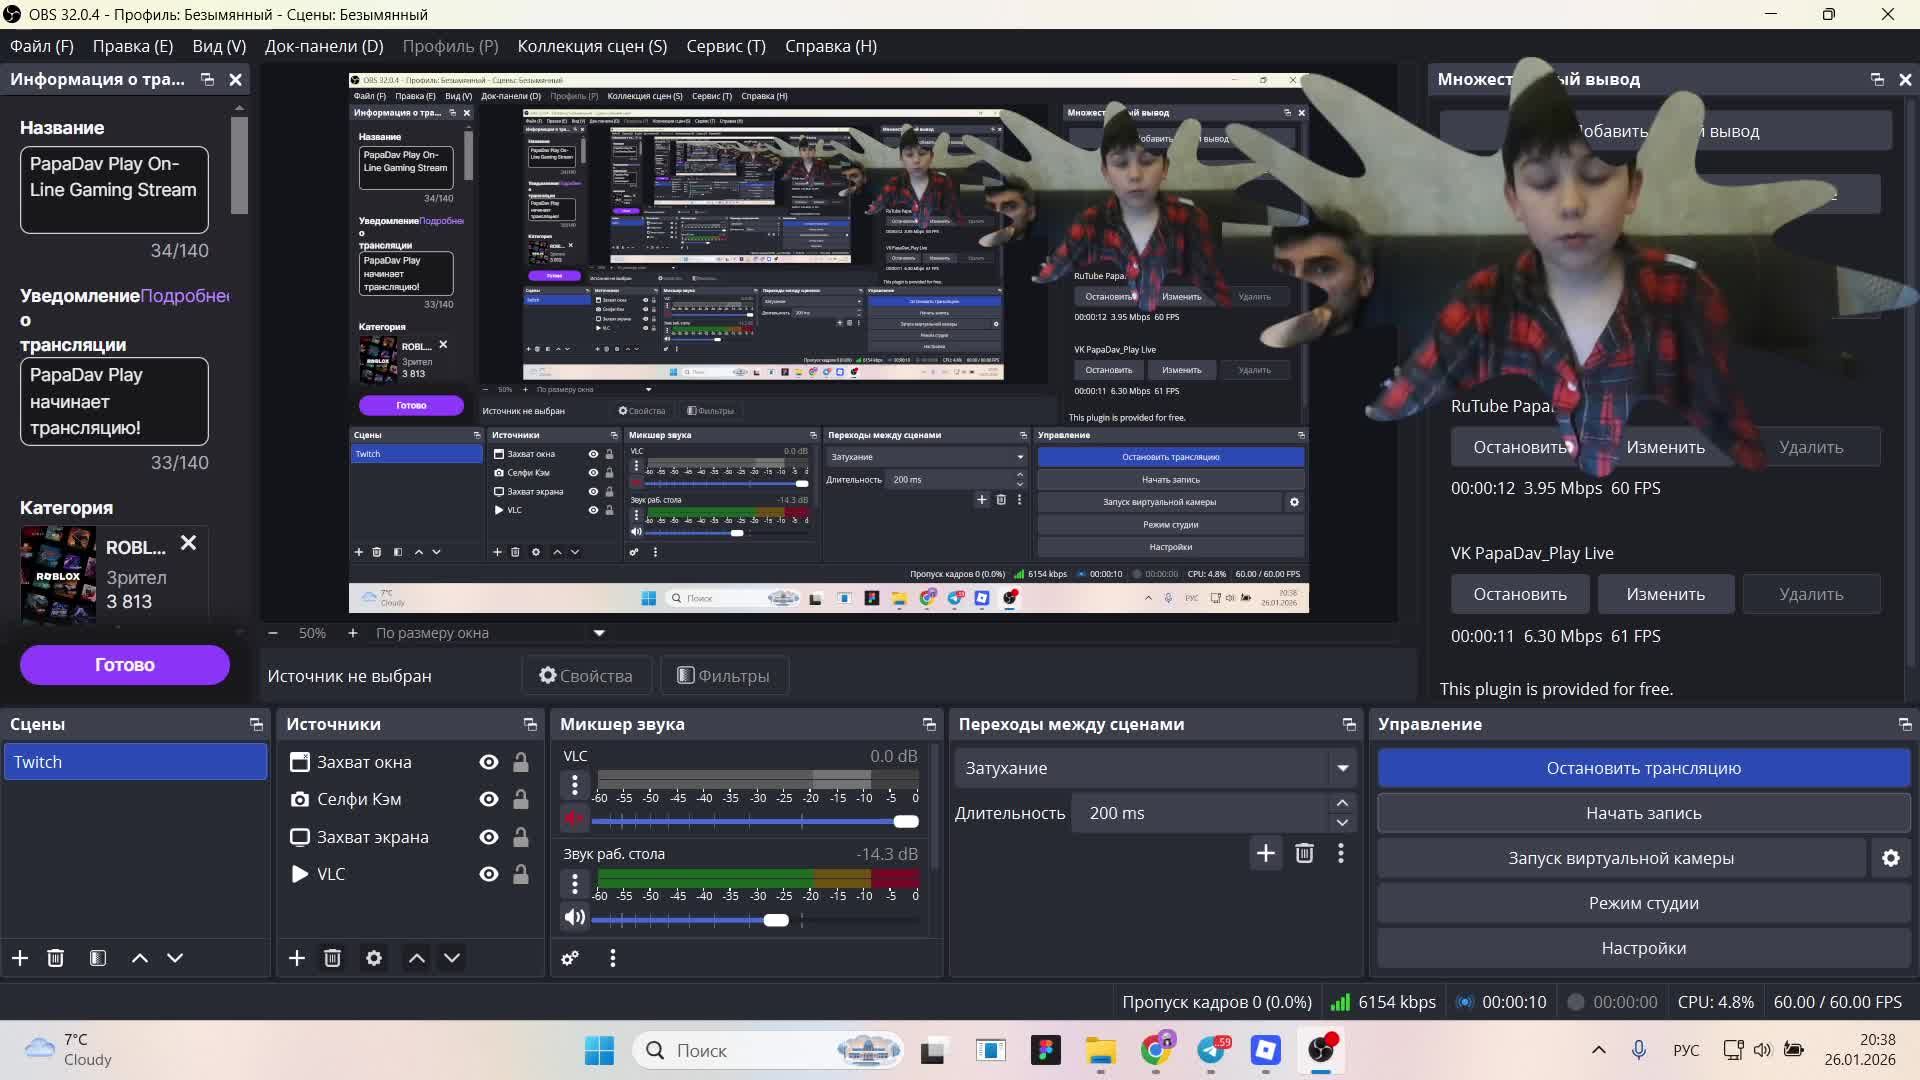Delete selected scene with trash icon
The width and height of the screenshot is (1920, 1080).
pyautogui.click(x=56, y=958)
